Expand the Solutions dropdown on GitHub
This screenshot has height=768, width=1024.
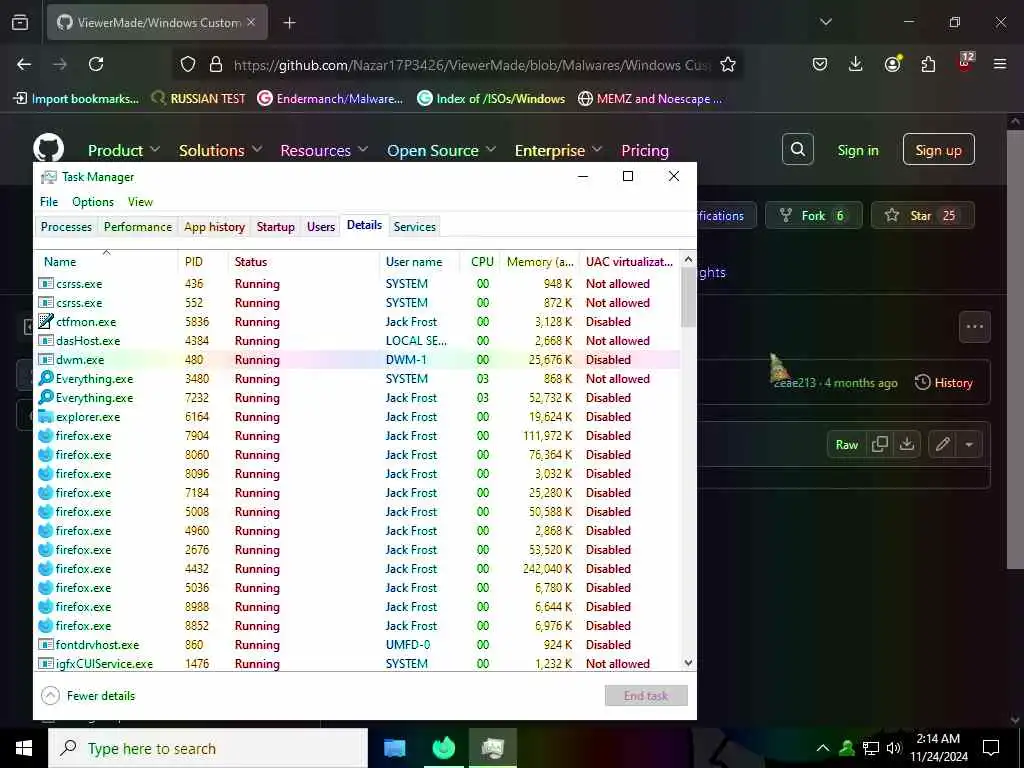(220, 150)
